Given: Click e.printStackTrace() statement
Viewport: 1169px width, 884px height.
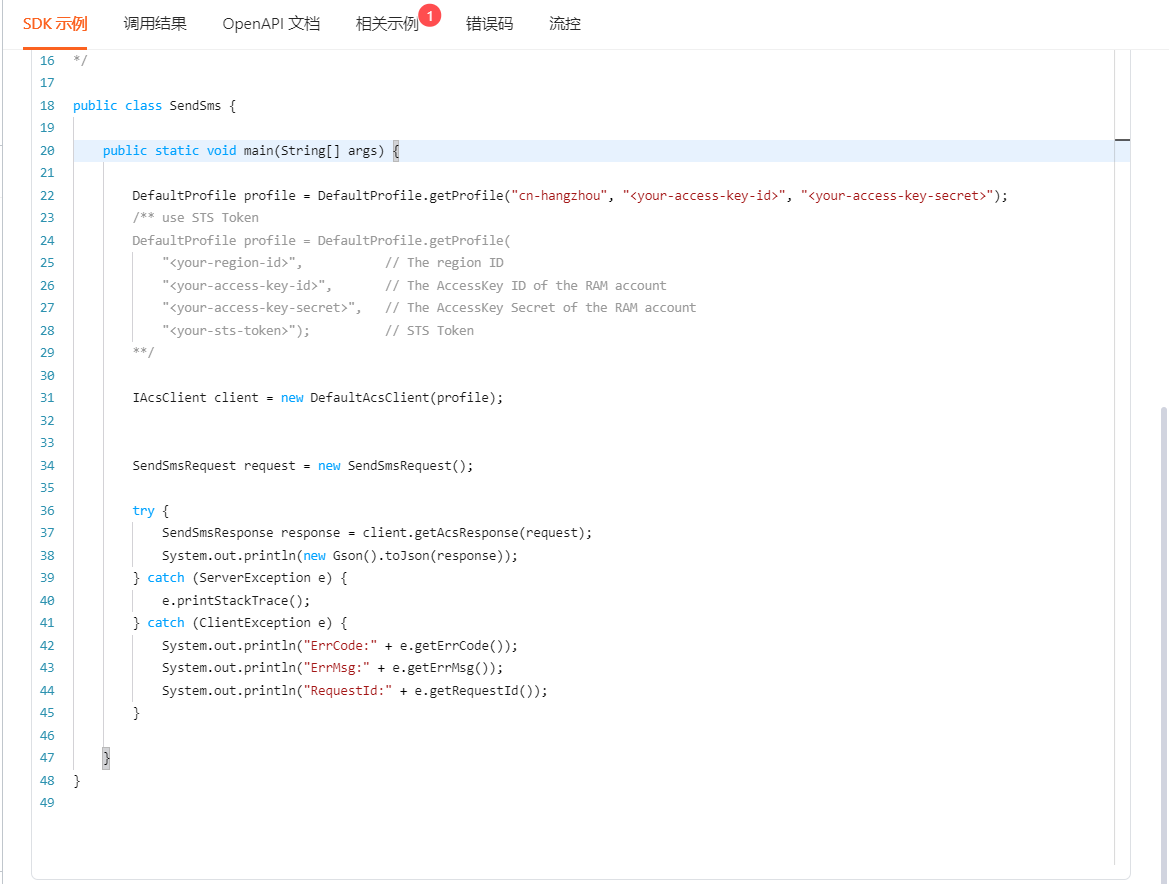Looking at the screenshot, I should pos(236,601).
